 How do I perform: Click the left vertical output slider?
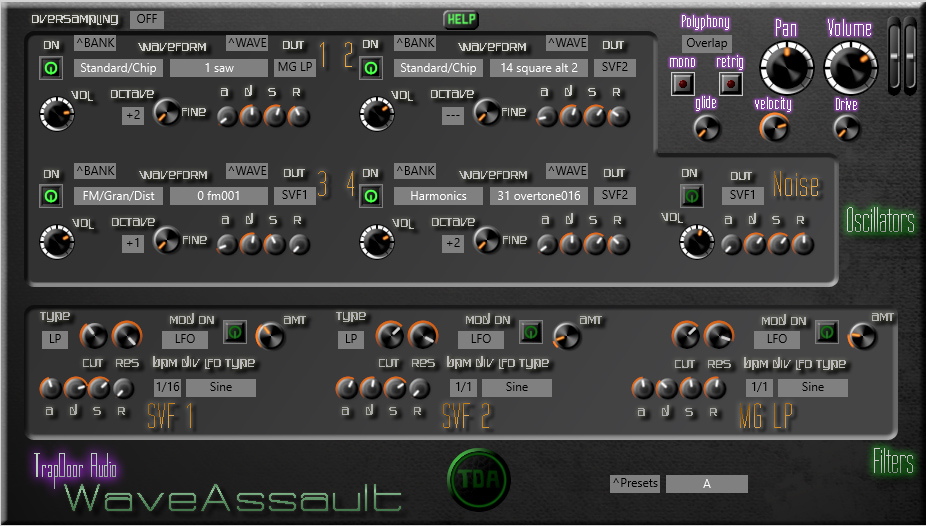pyautogui.click(x=895, y=56)
